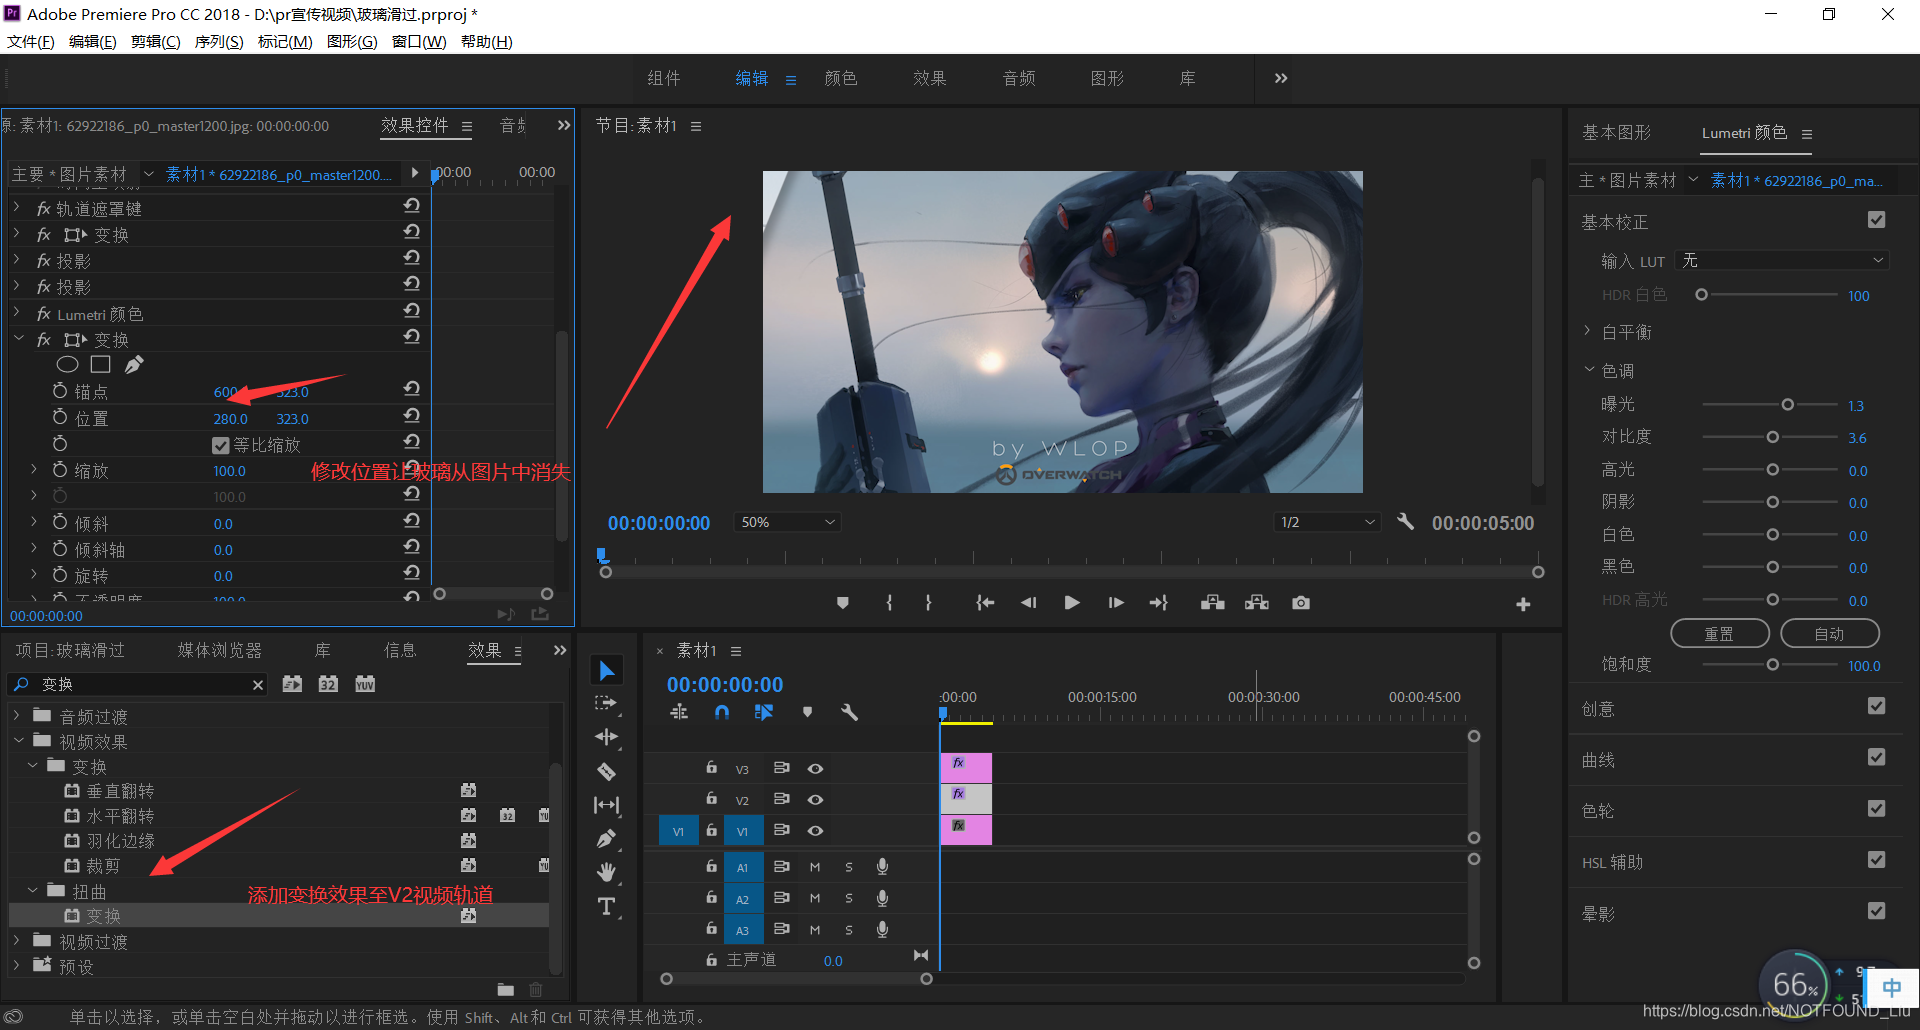The image size is (1920, 1030).
Task: Open the 50% zoom level dropdown
Action: coord(787,522)
